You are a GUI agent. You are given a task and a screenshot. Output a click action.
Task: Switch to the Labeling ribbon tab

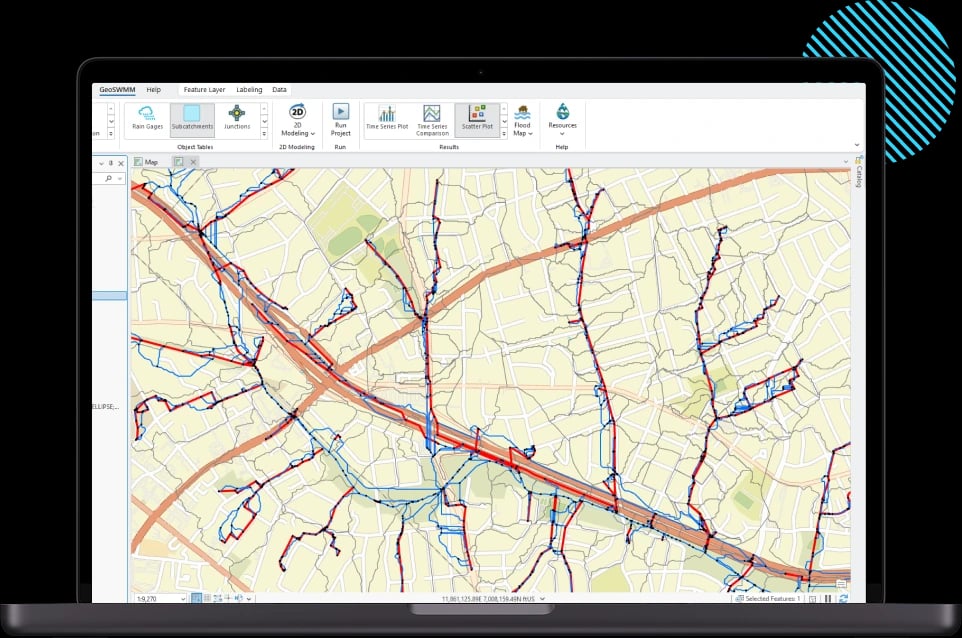(x=249, y=90)
